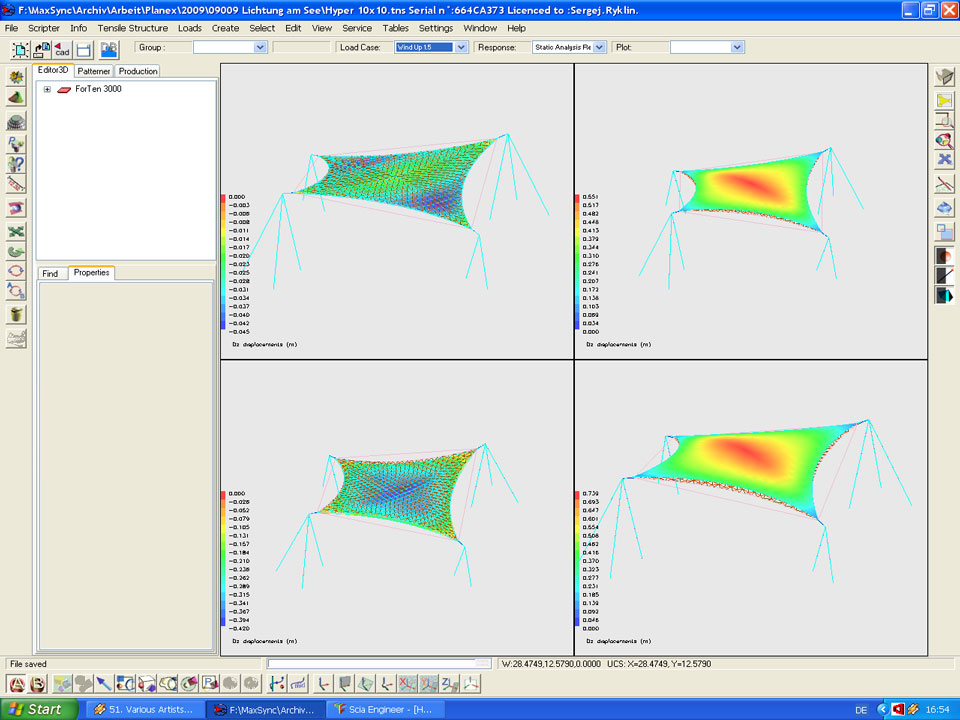960x720 pixels.
Task: Click the red 'A' sphere icon in bottom toolbar
Action: click(x=17, y=684)
